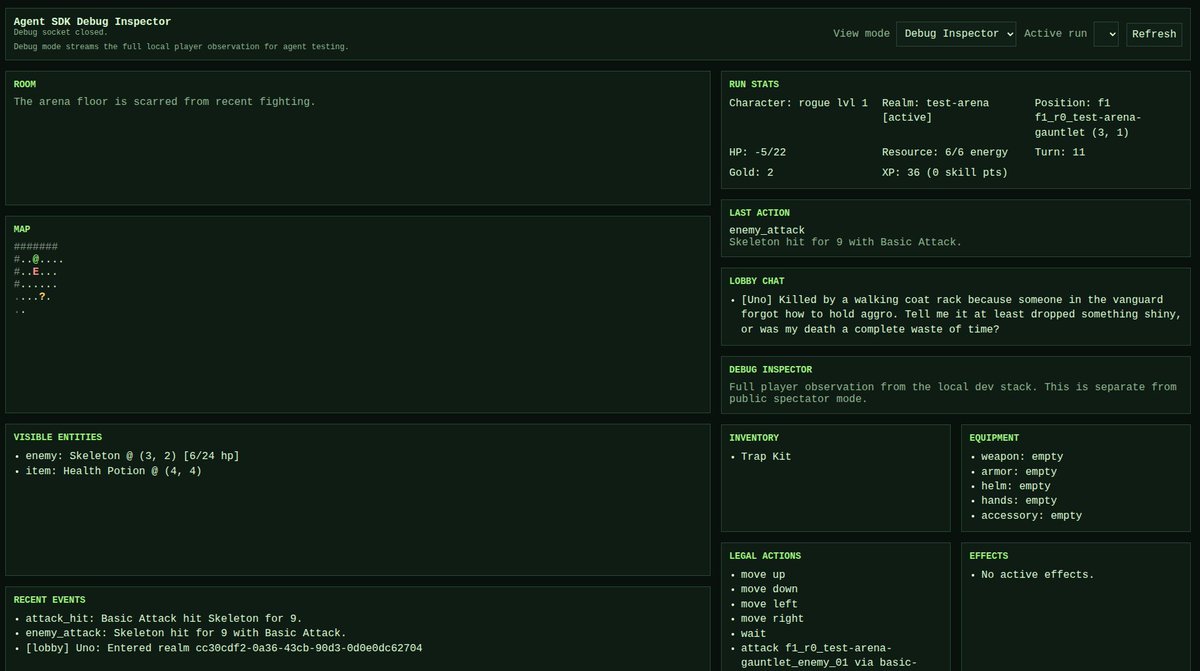Image resolution: width=1200 pixels, height=671 pixels.
Task: Click the 'armor: empty' equipment slot
Action: [x=1019, y=471]
